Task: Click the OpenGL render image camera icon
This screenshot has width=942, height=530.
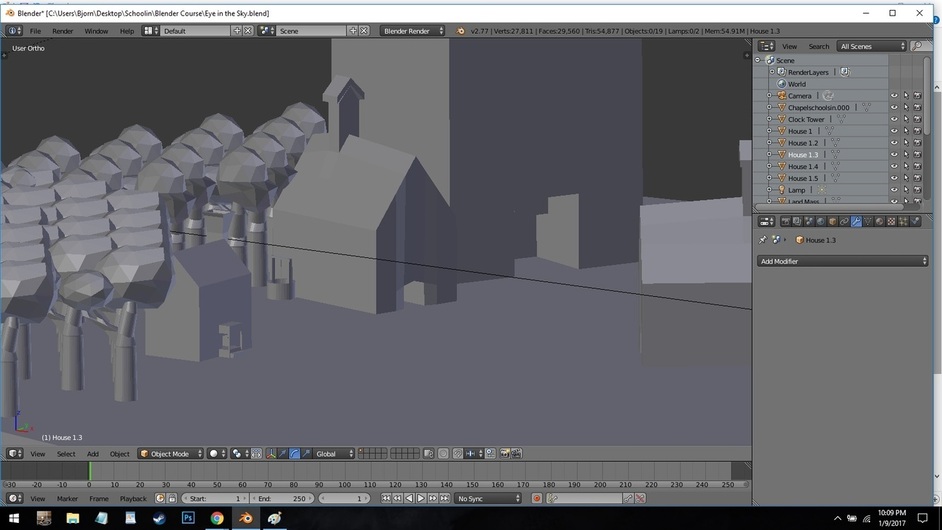Action: 505,454
